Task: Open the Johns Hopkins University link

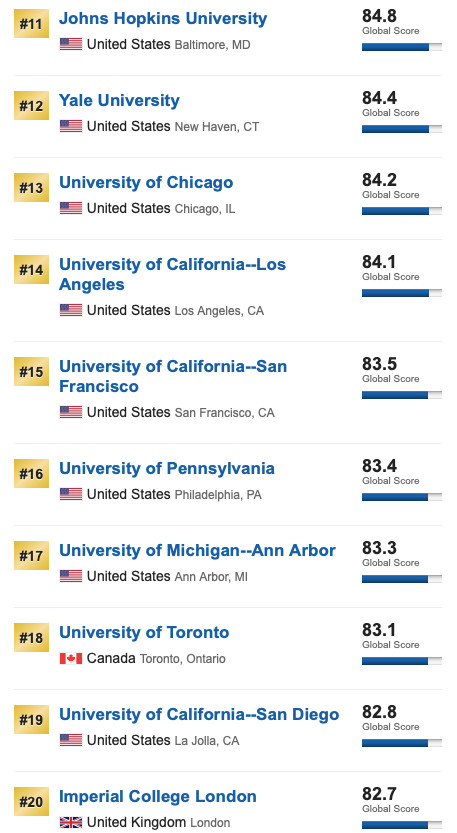Action: 163,19
